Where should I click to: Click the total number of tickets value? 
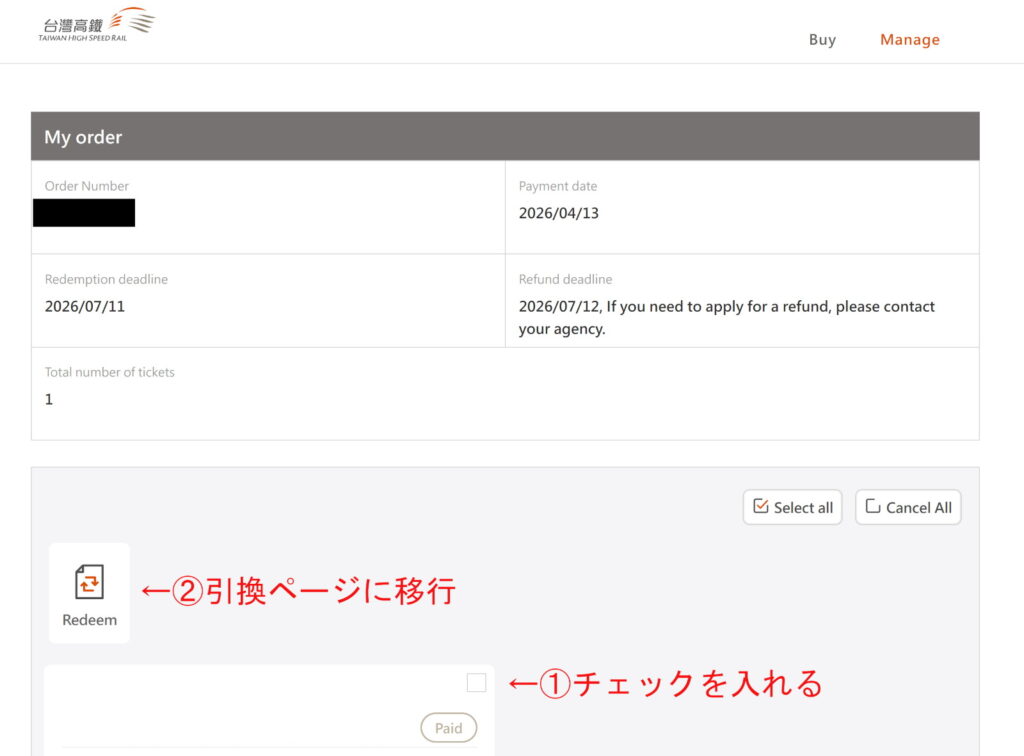[x=49, y=399]
